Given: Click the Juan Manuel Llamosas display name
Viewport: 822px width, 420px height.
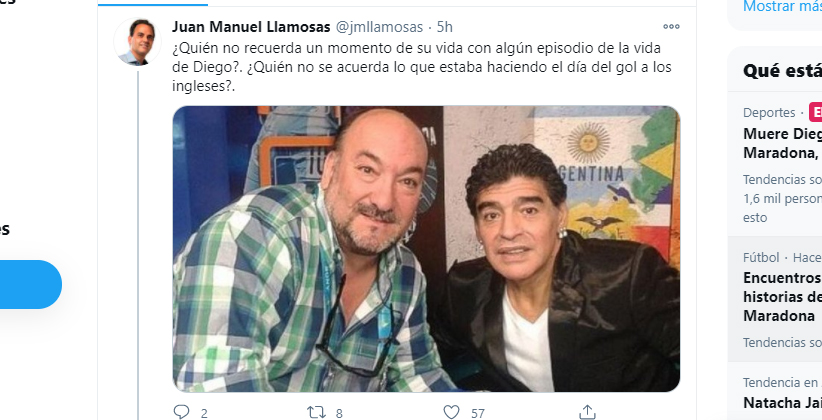Looking at the screenshot, I should [251, 27].
